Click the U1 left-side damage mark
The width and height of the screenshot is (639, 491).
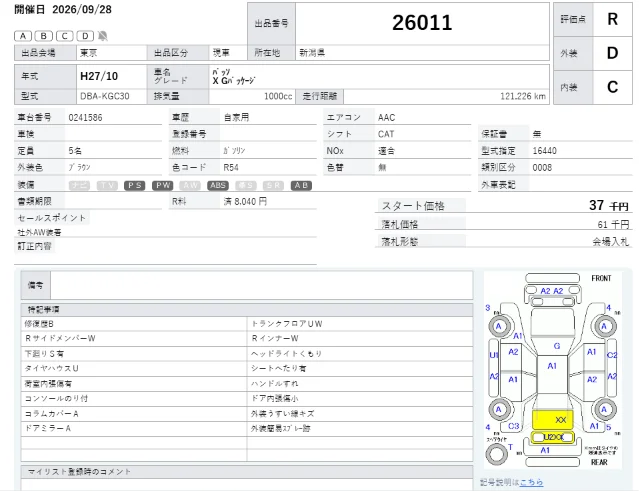pyautogui.click(x=494, y=355)
